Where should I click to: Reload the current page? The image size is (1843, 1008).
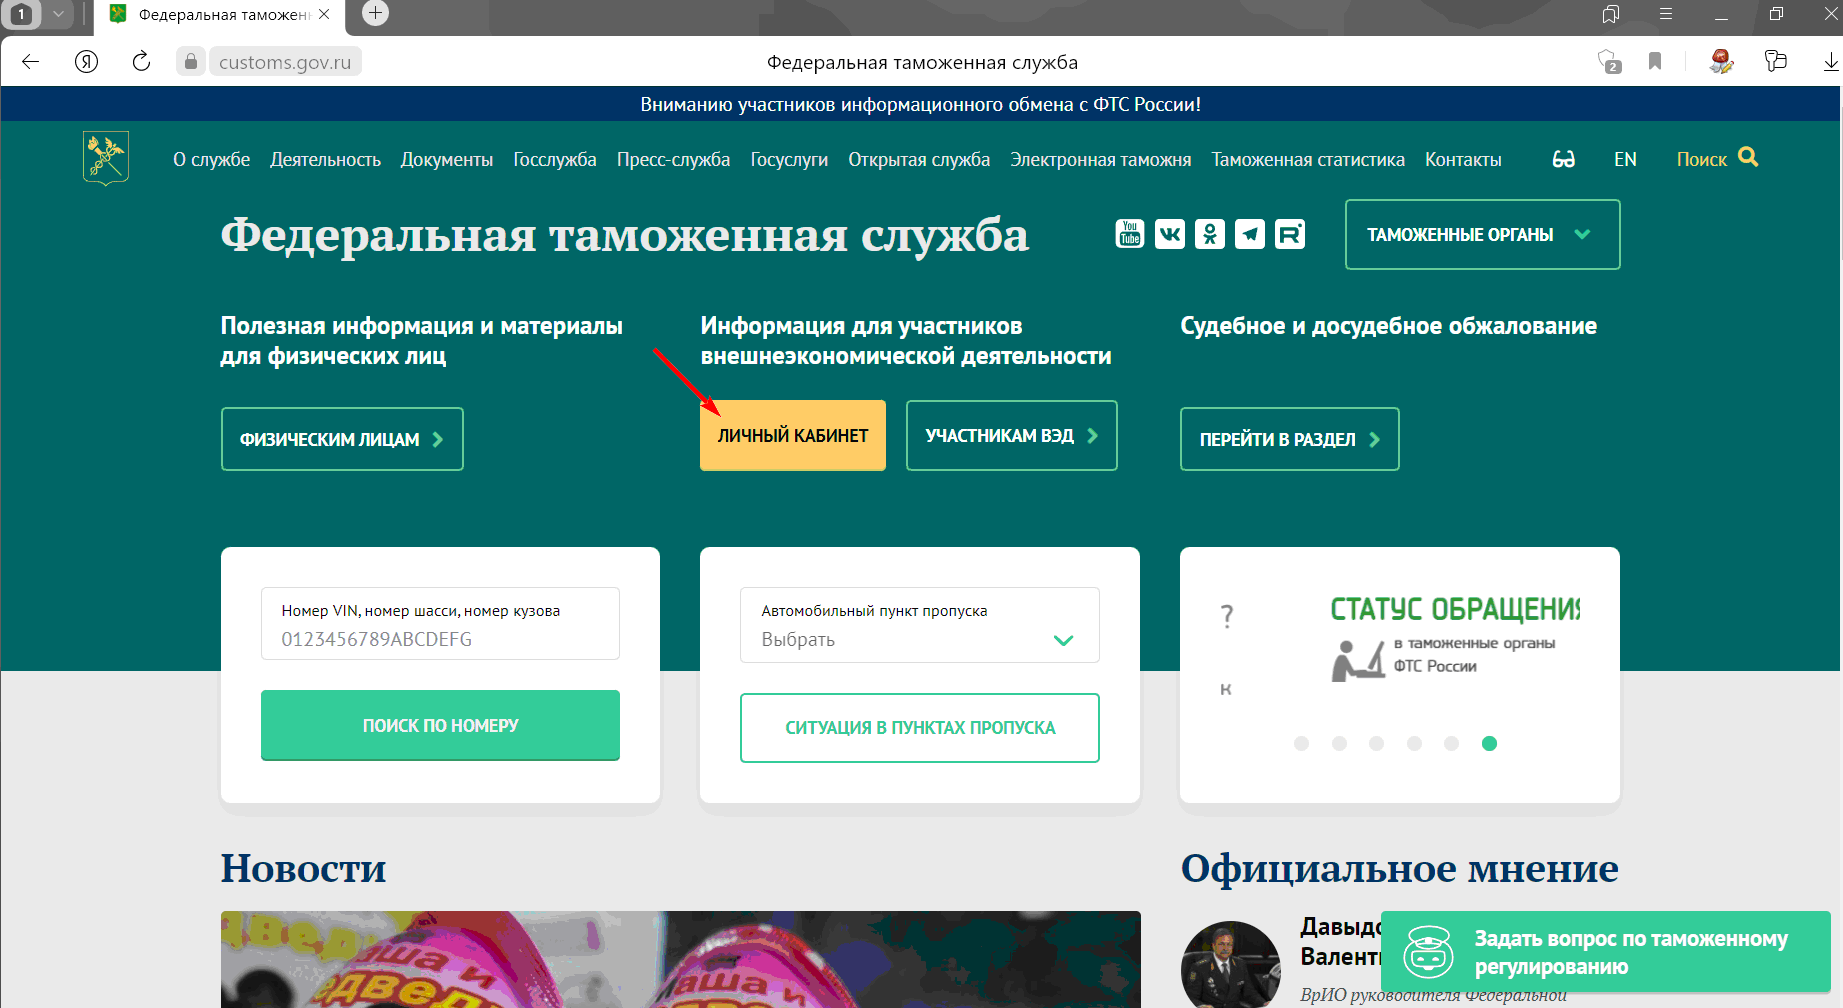[x=142, y=62]
